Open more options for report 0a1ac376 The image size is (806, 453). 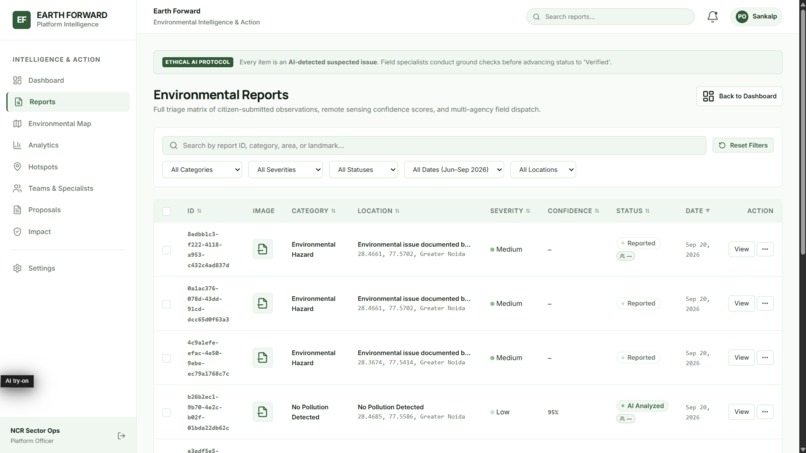pos(765,303)
